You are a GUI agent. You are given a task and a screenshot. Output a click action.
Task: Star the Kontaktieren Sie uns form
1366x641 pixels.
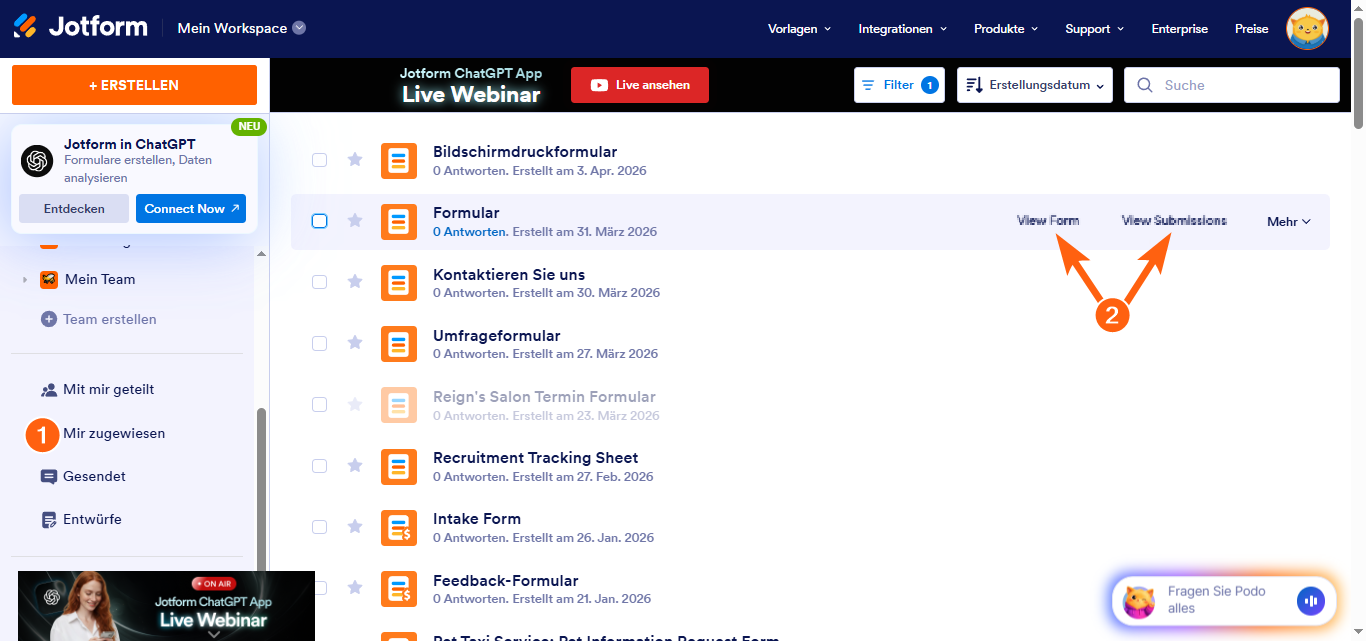pos(354,282)
